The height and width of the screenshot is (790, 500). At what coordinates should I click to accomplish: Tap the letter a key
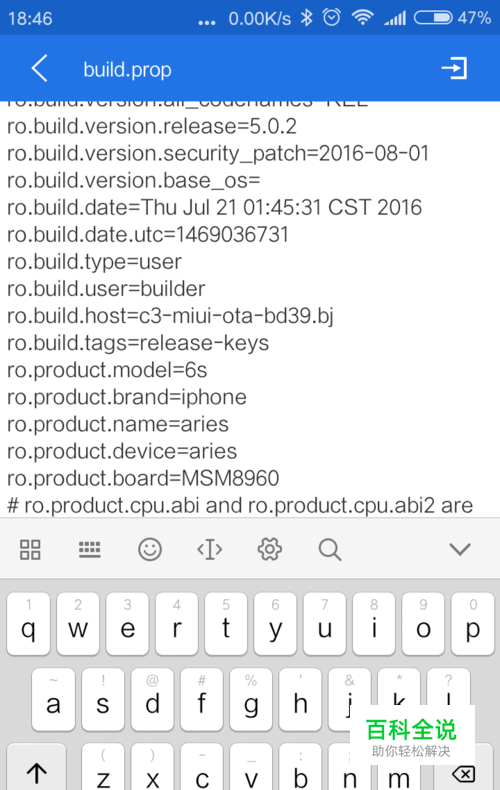53,699
